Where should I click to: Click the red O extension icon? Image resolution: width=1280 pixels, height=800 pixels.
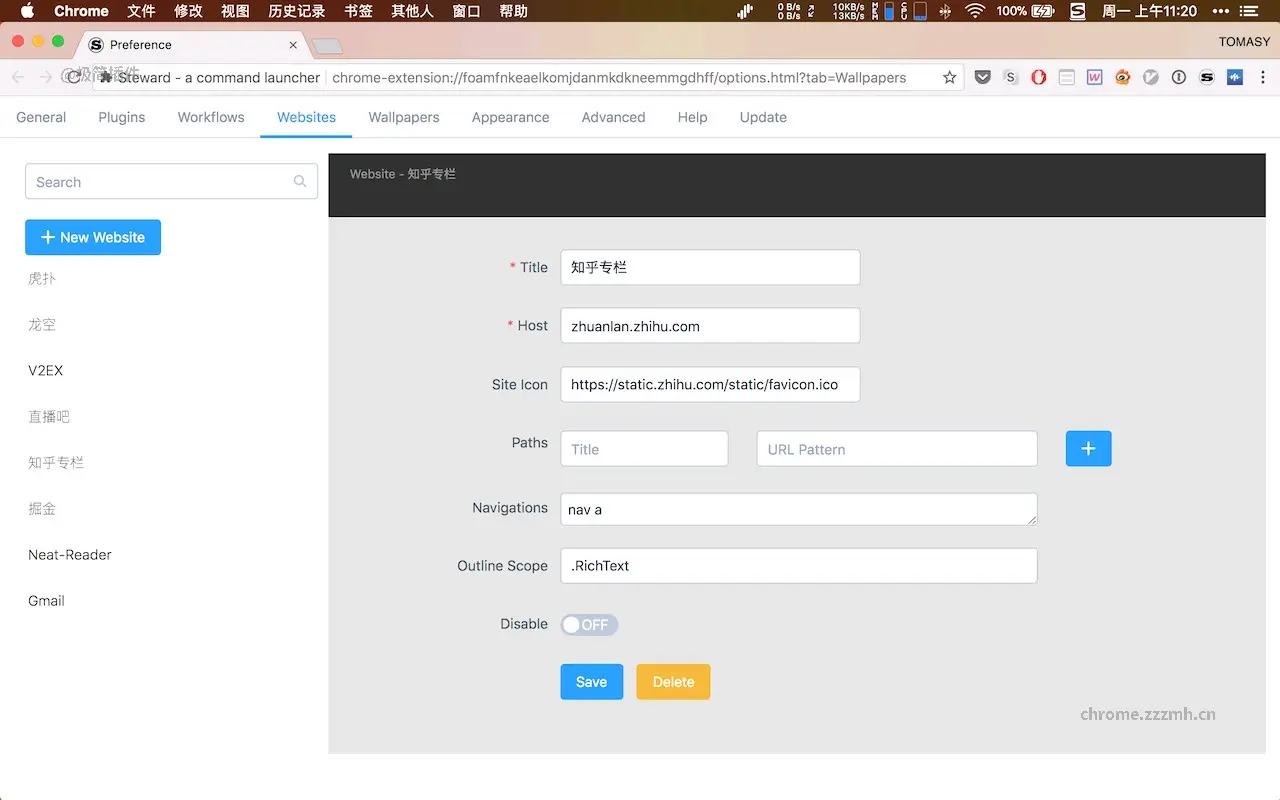coord(1038,76)
